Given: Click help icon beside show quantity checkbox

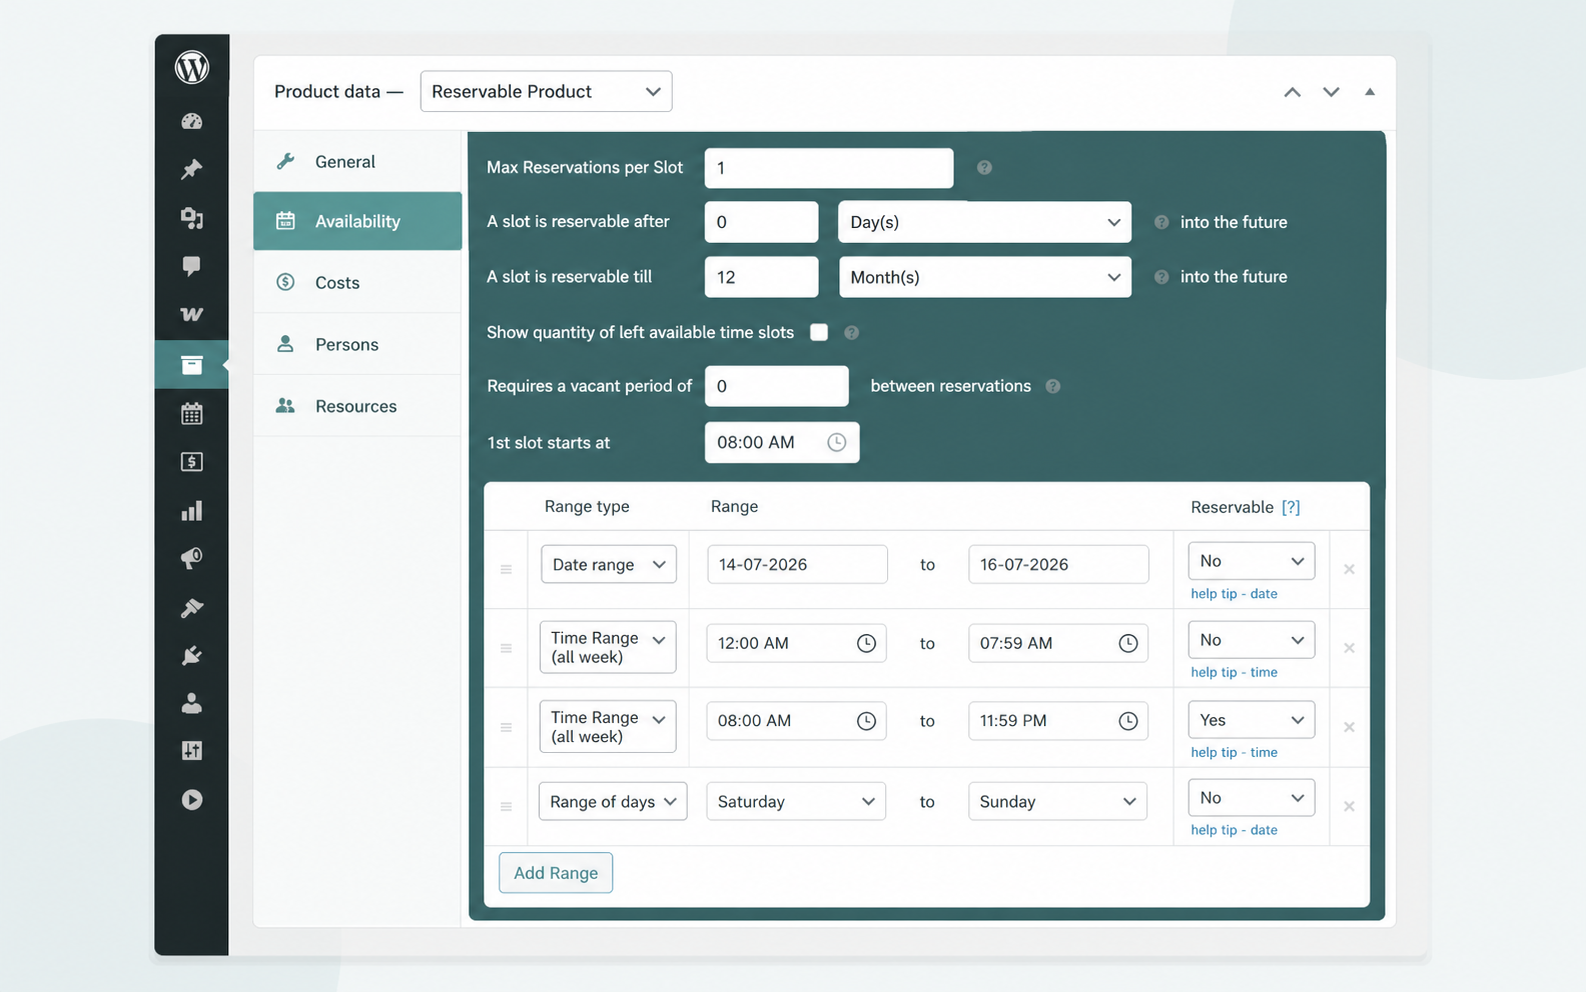Looking at the screenshot, I should [851, 333].
